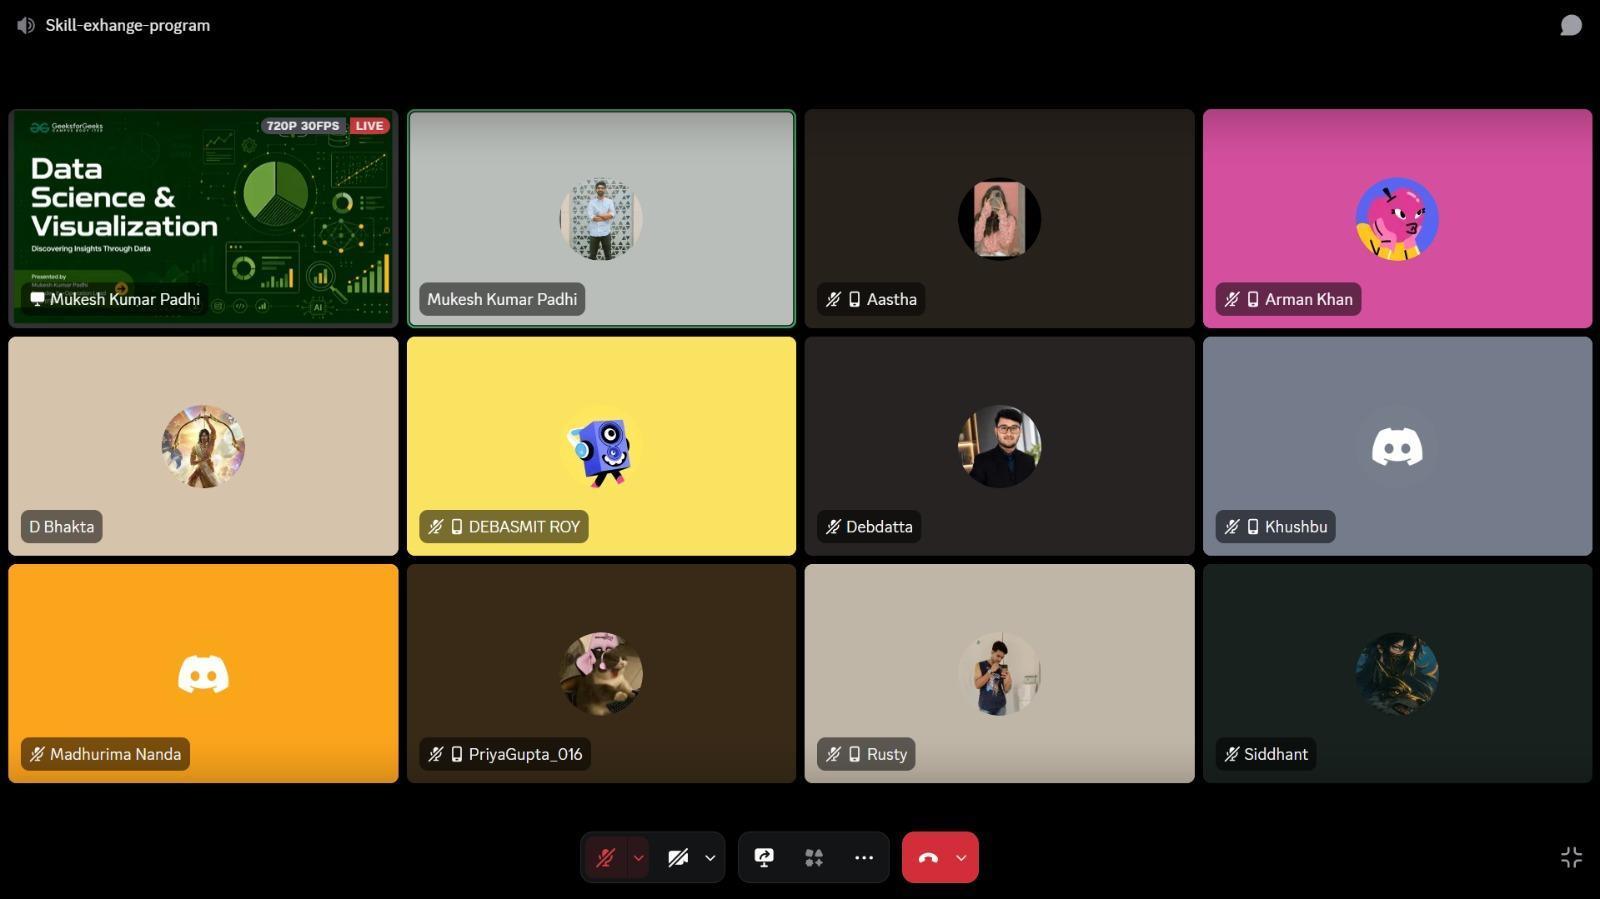Select Mukesh Kumar Padhi's profile picture
This screenshot has width=1600, height=899.
pos(601,219)
